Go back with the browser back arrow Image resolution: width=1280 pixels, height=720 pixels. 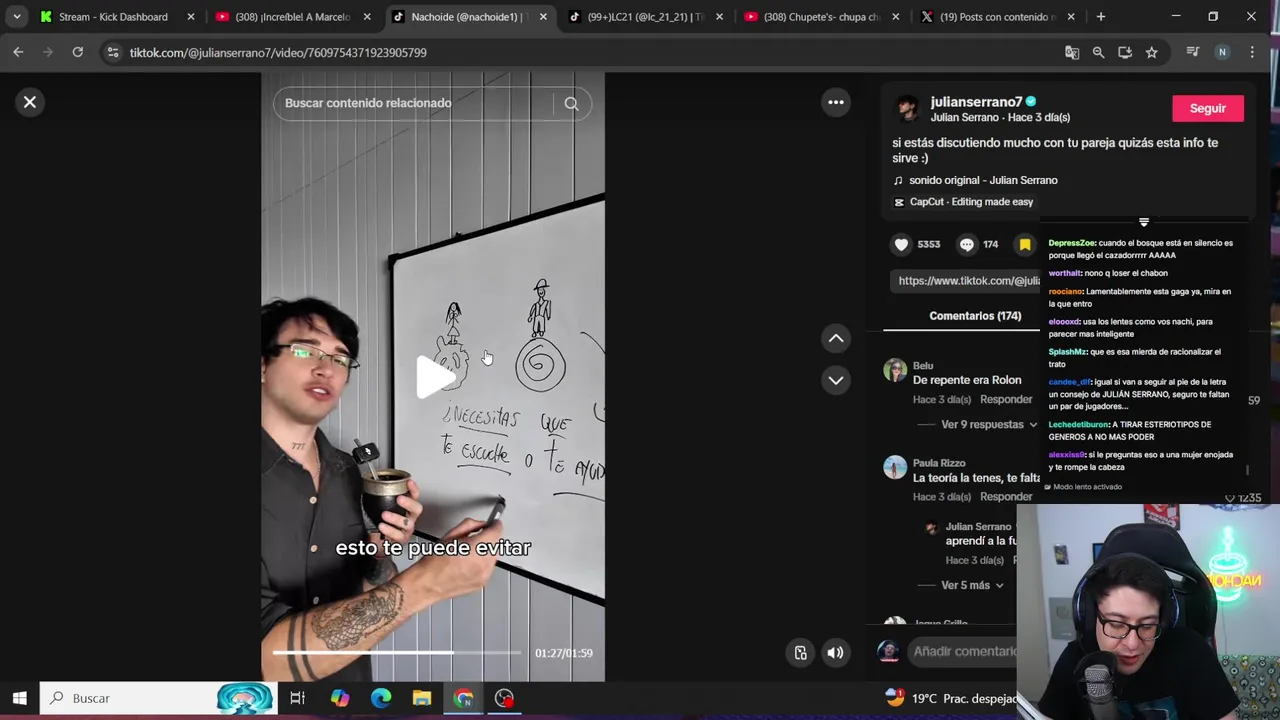coord(18,52)
